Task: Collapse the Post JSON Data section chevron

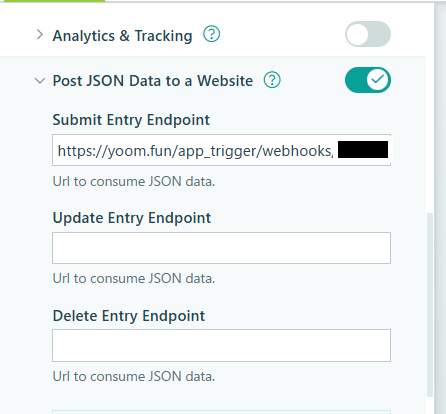Action: (x=40, y=81)
